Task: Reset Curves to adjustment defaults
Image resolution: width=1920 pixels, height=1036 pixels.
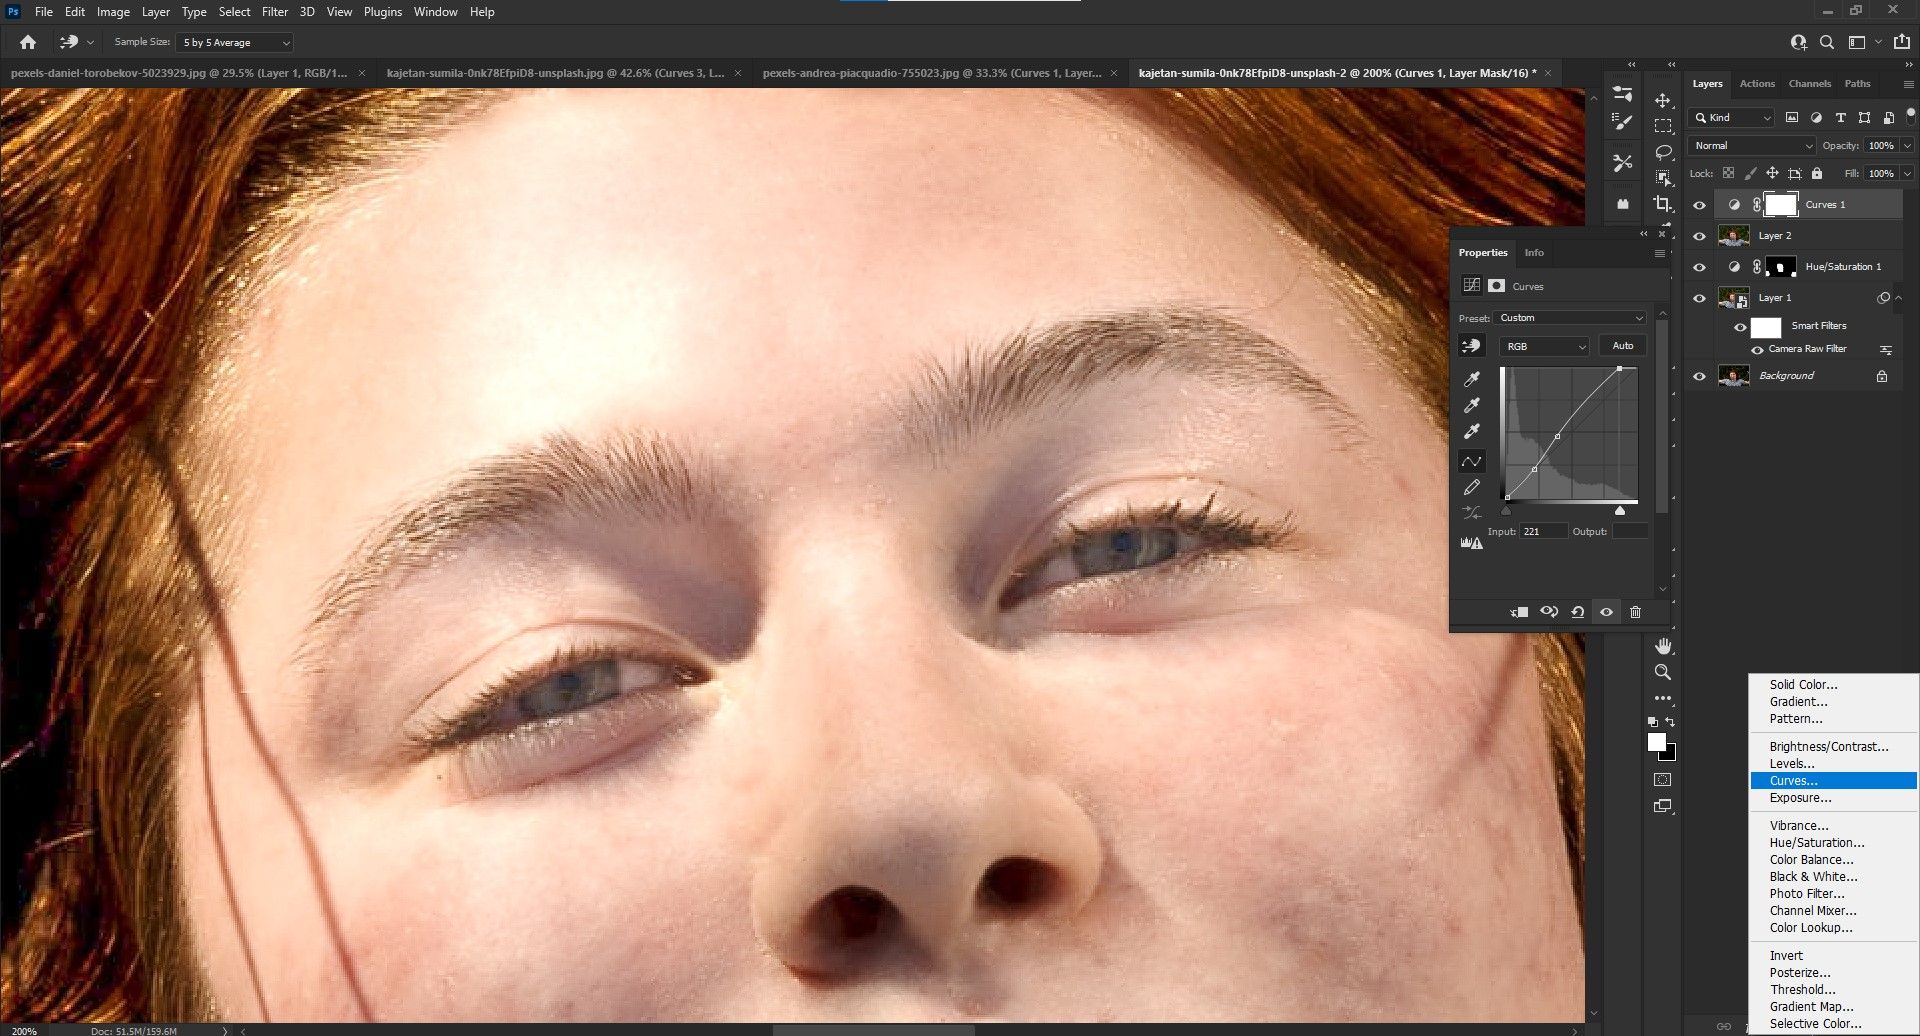Action: click(x=1577, y=612)
